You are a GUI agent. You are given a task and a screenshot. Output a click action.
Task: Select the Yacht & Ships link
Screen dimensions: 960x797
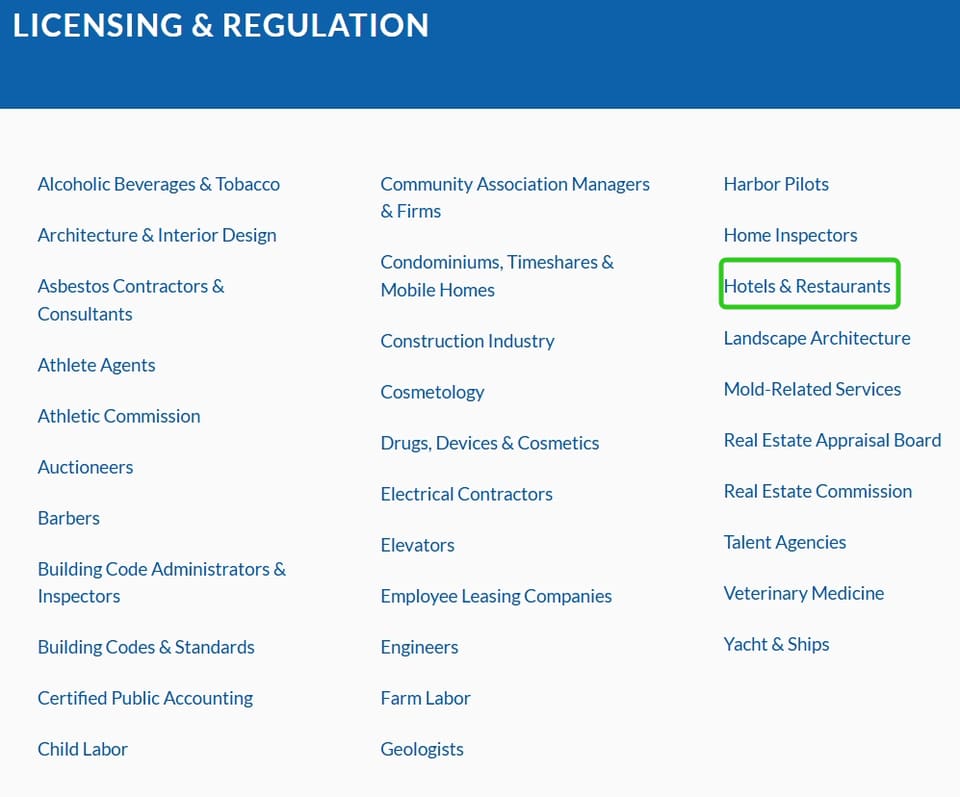tap(776, 644)
